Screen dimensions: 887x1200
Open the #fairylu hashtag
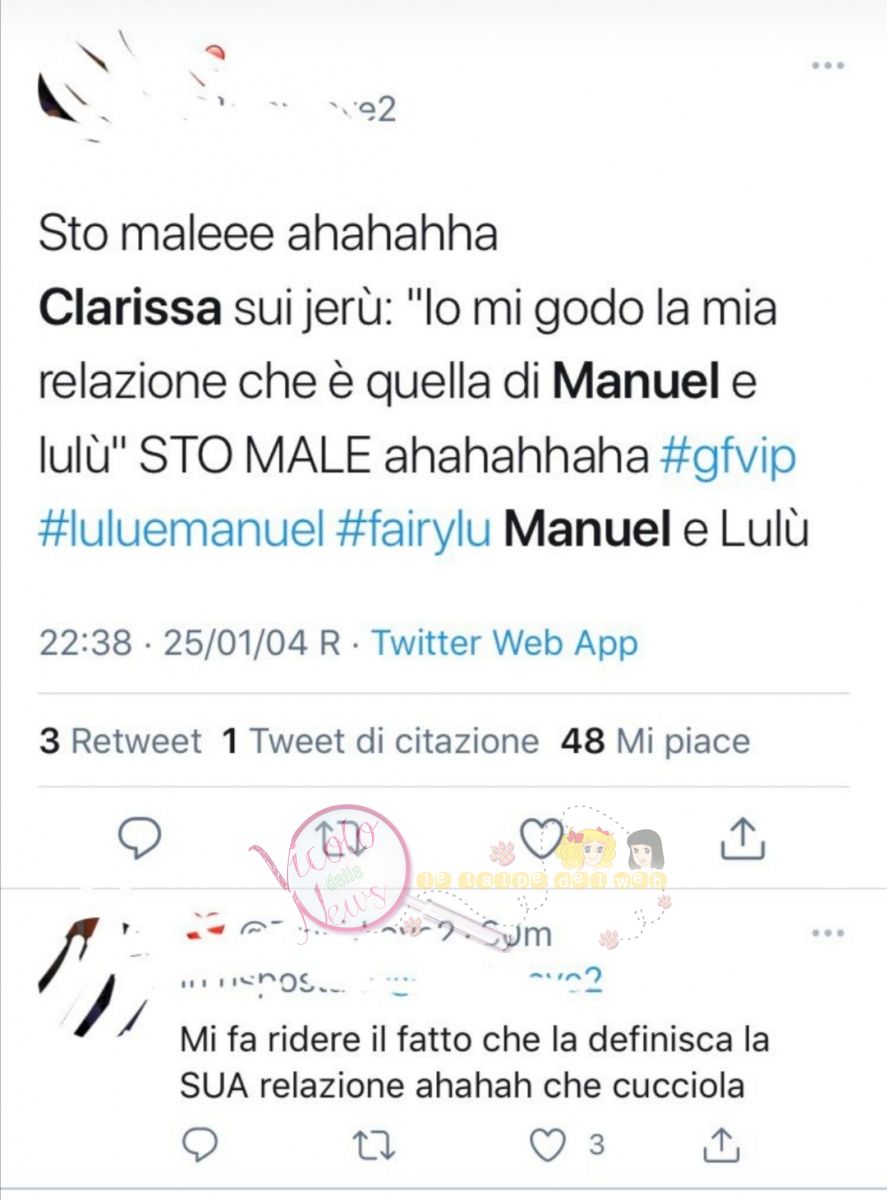coord(413,530)
